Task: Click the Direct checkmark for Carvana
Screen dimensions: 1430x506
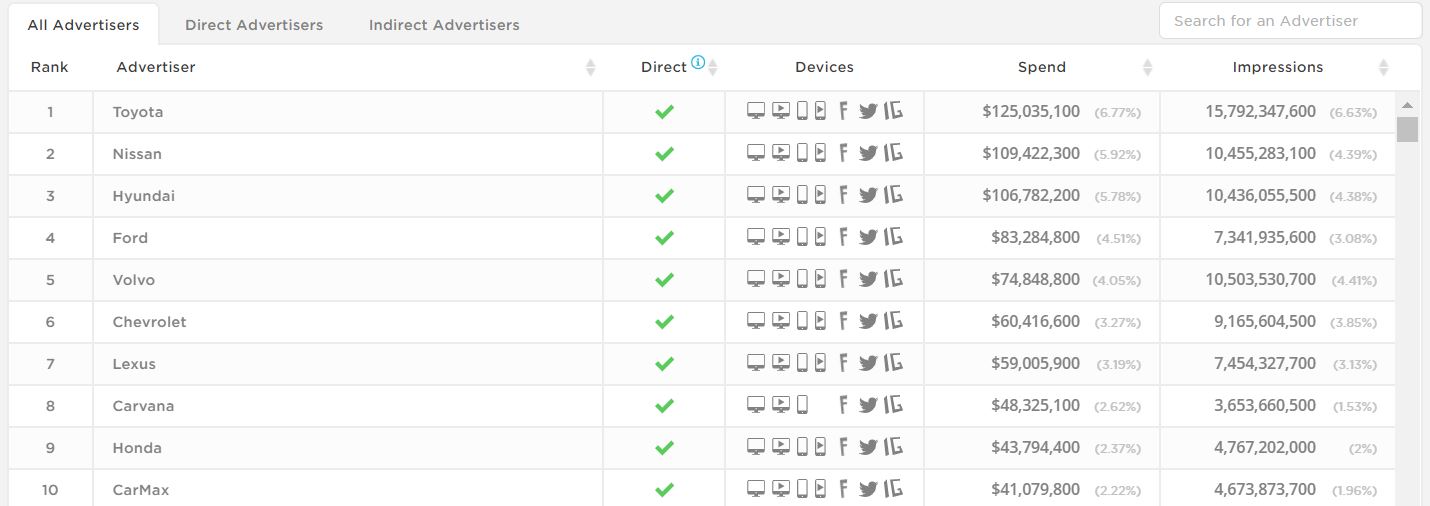Action: 664,406
